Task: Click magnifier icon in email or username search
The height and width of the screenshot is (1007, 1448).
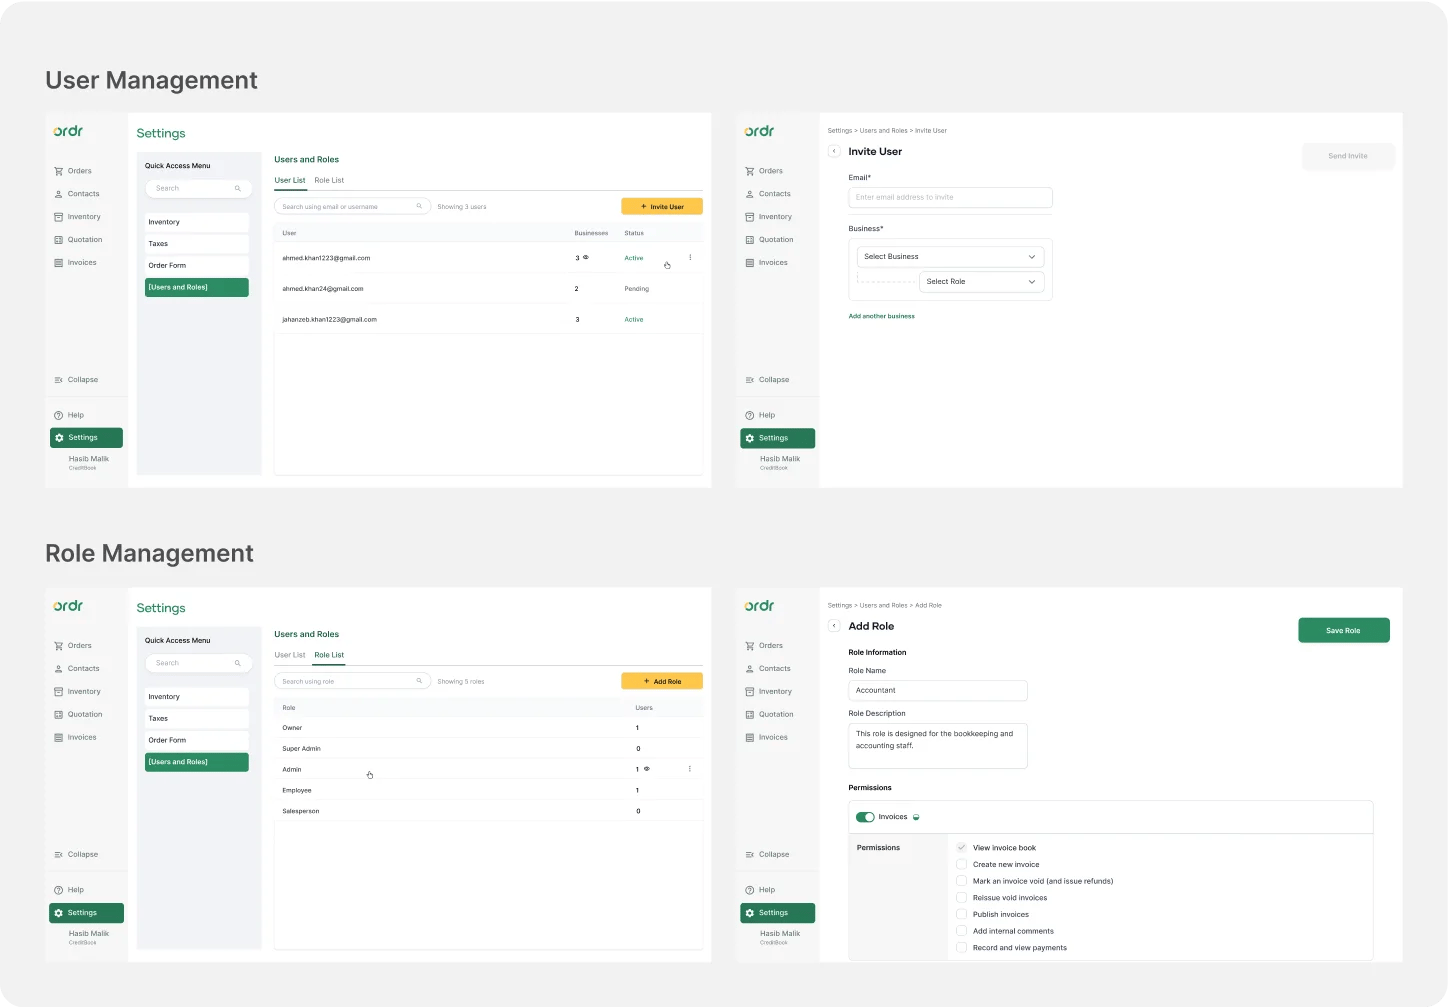Action: pyautogui.click(x=419, y=206)
